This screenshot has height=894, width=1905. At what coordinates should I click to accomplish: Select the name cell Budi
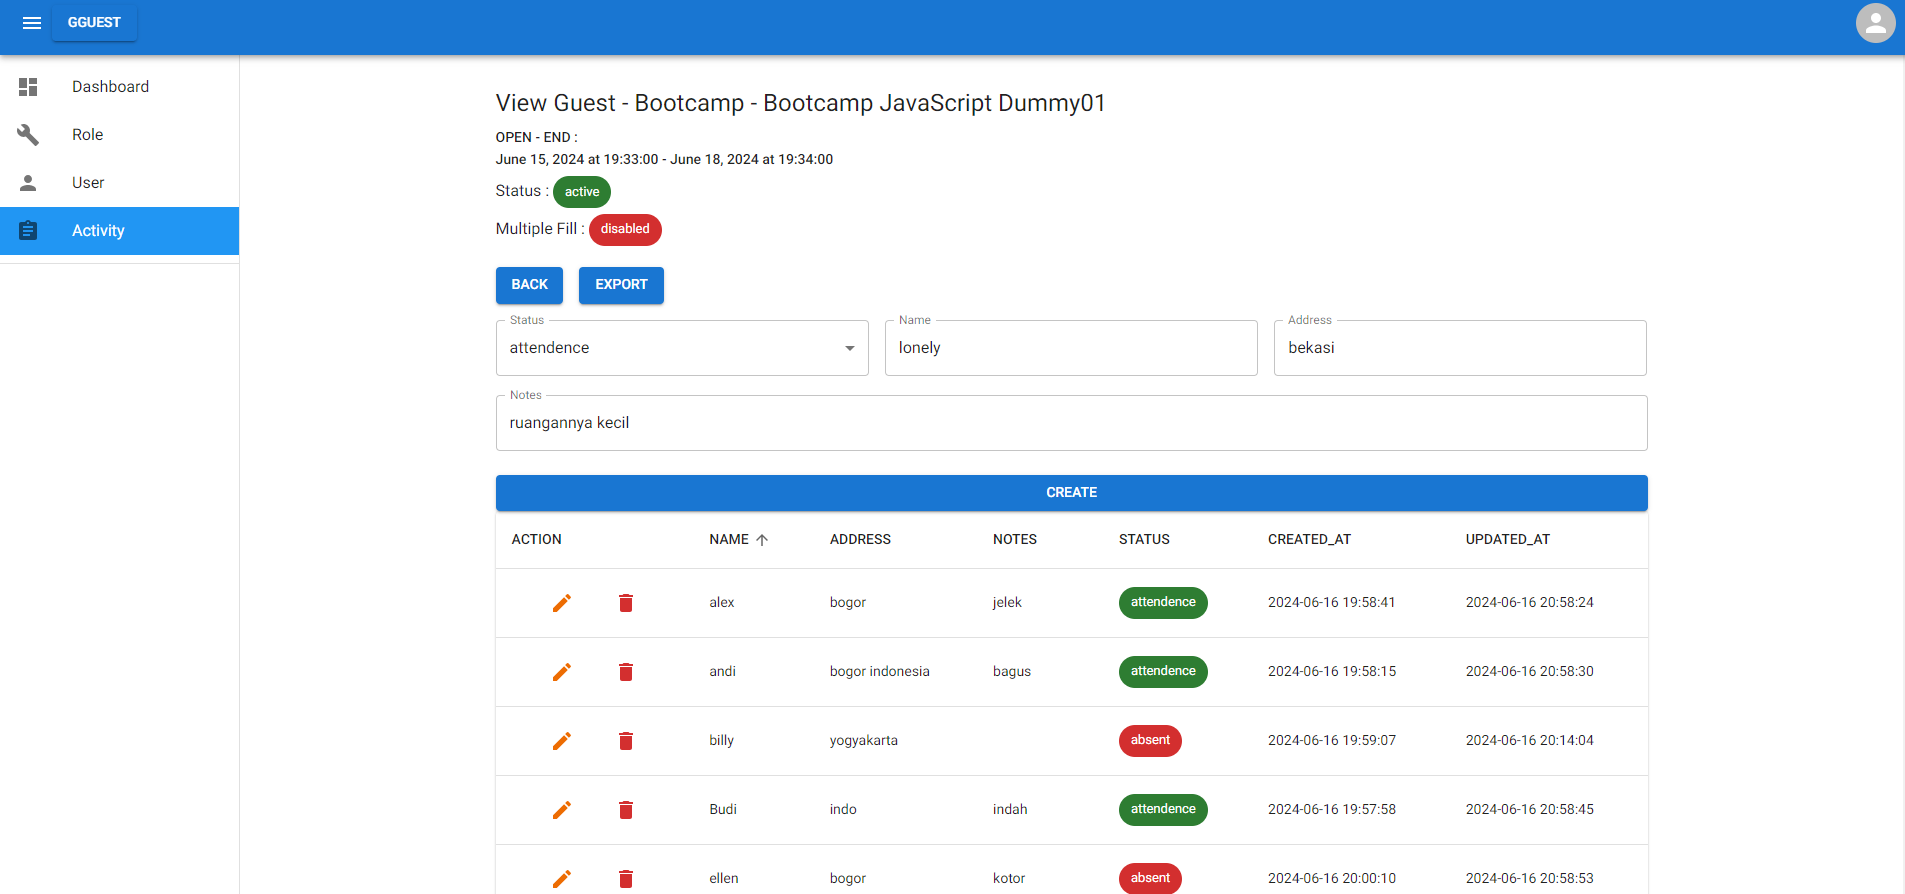click(723, 810)
